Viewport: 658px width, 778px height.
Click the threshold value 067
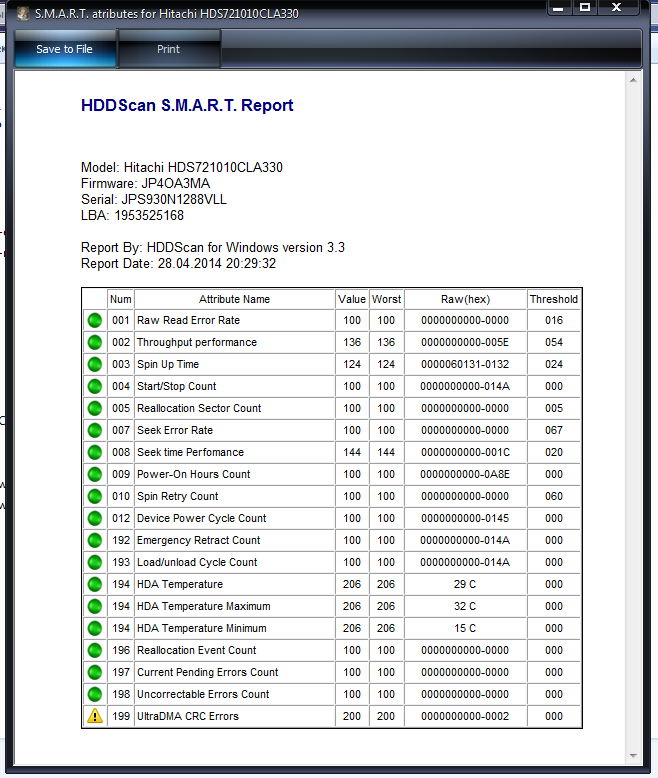pos(554,430)
